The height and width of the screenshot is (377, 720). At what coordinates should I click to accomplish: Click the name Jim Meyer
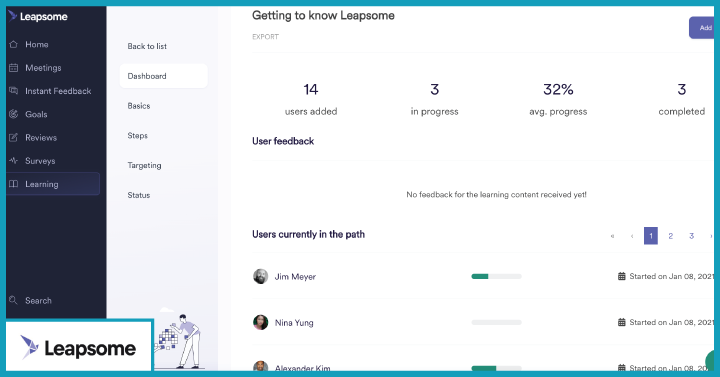295,277
